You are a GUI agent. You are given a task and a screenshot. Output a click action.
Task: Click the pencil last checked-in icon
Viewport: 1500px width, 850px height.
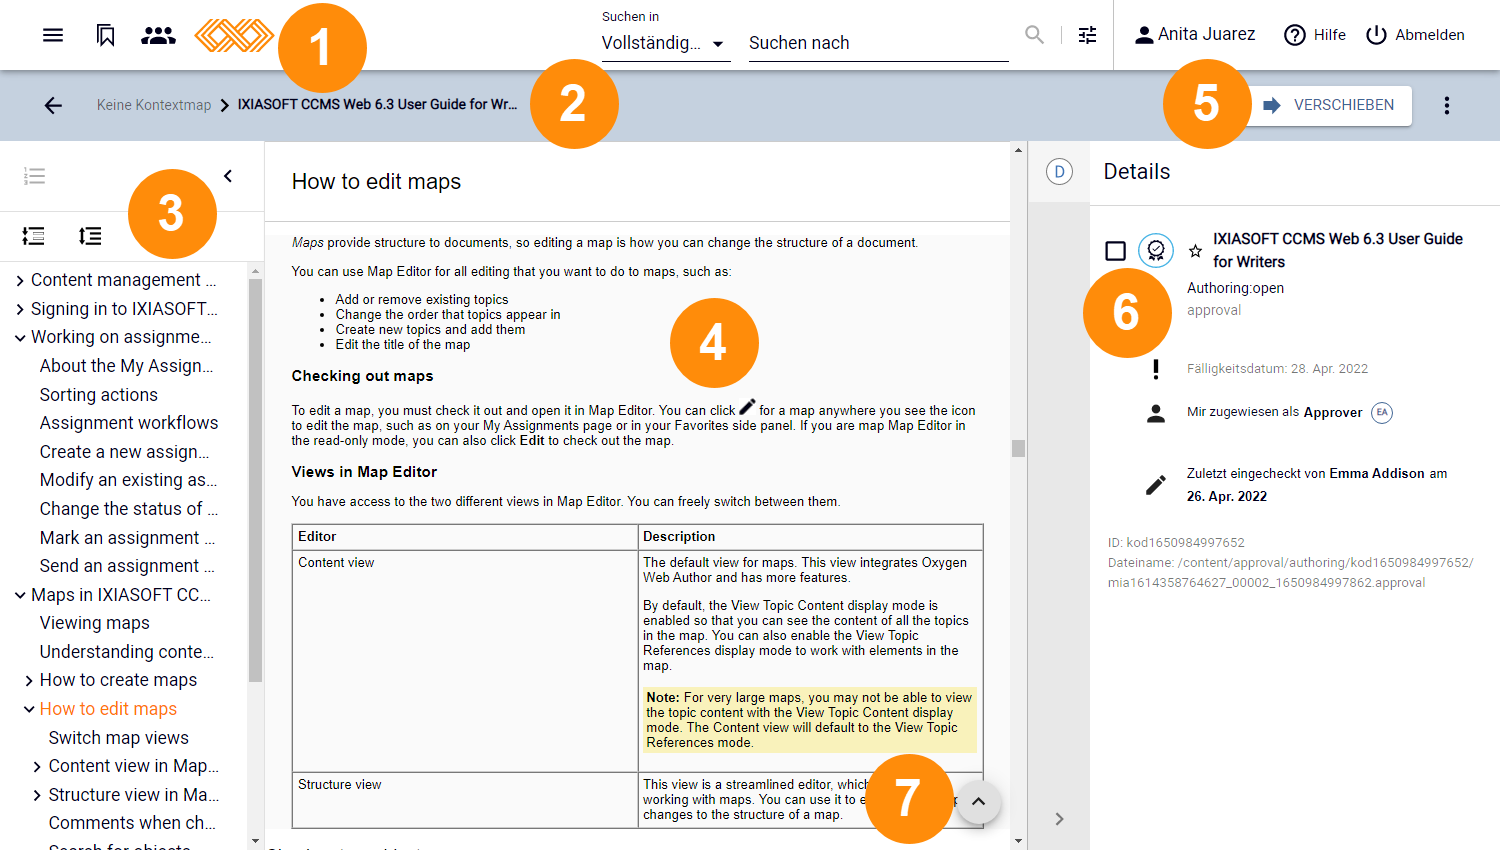point(1156,485)
